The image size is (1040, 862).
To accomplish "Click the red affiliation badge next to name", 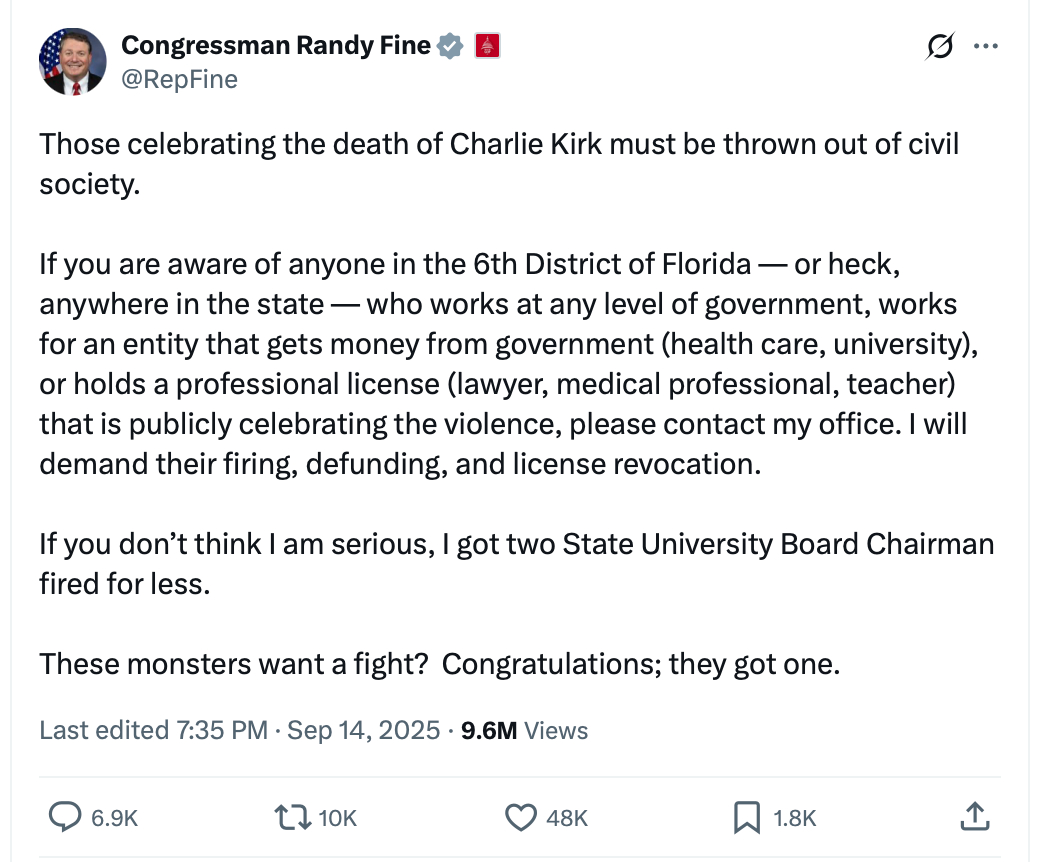I will point(486,45).
